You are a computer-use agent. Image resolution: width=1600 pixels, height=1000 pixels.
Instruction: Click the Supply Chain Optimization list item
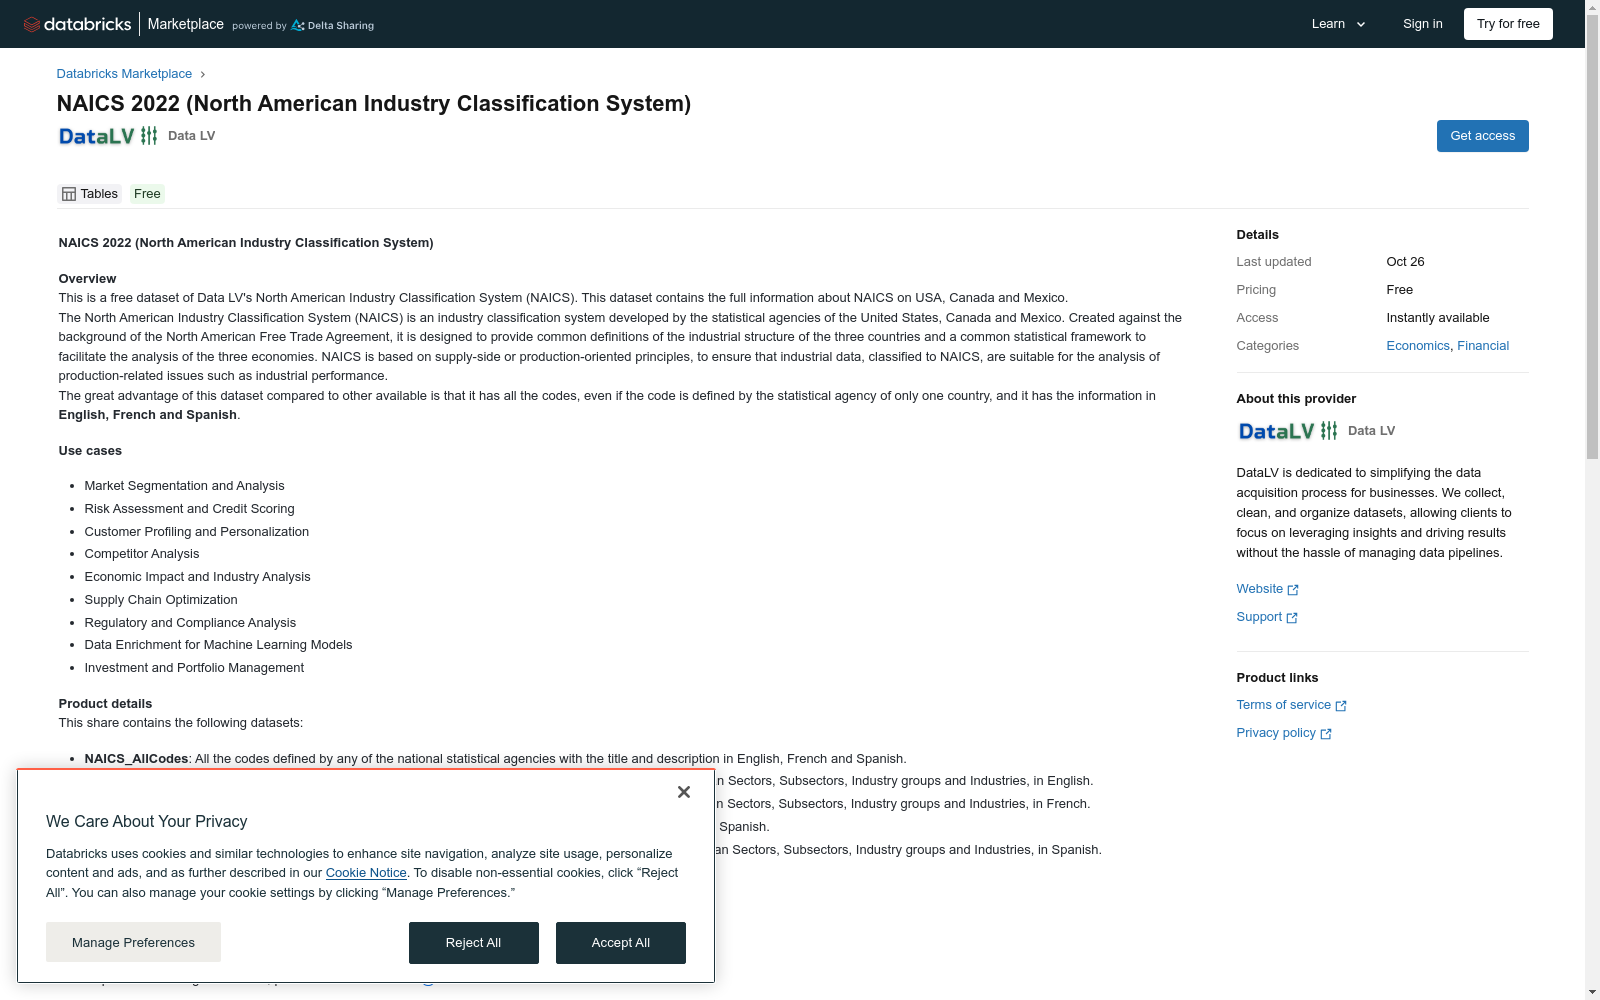pos(161,600)
